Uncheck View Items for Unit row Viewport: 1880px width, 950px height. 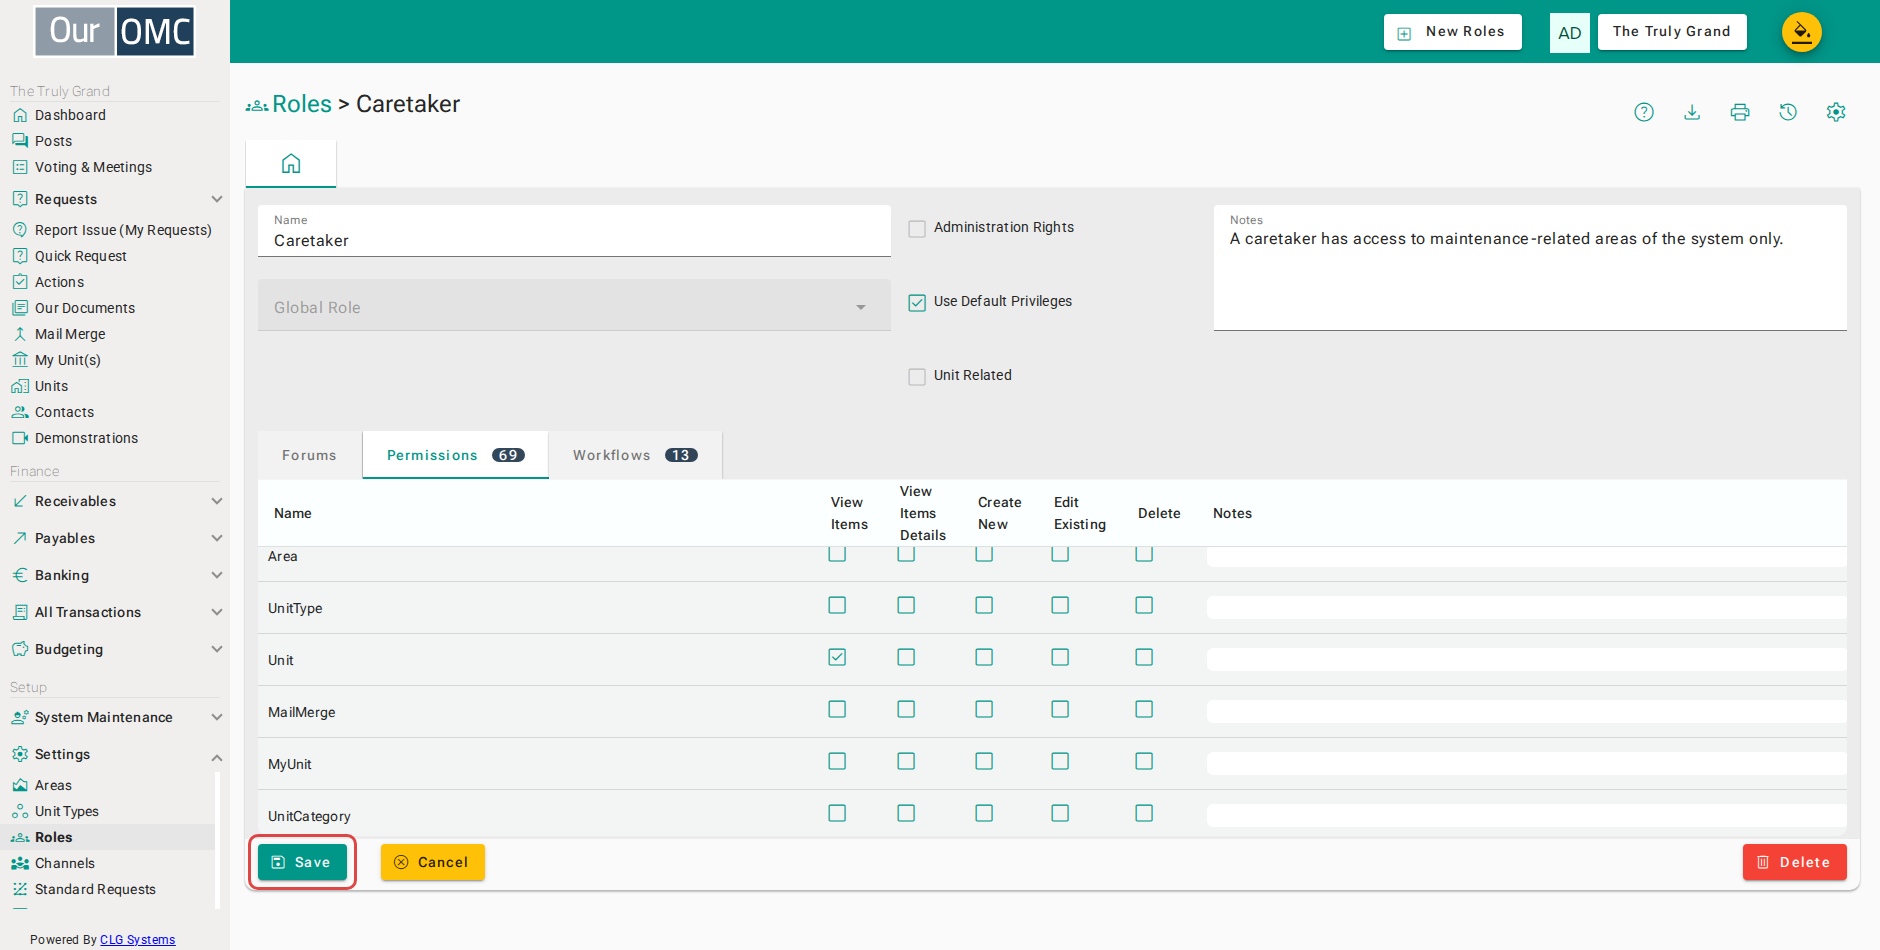click(x=837, y=657)
